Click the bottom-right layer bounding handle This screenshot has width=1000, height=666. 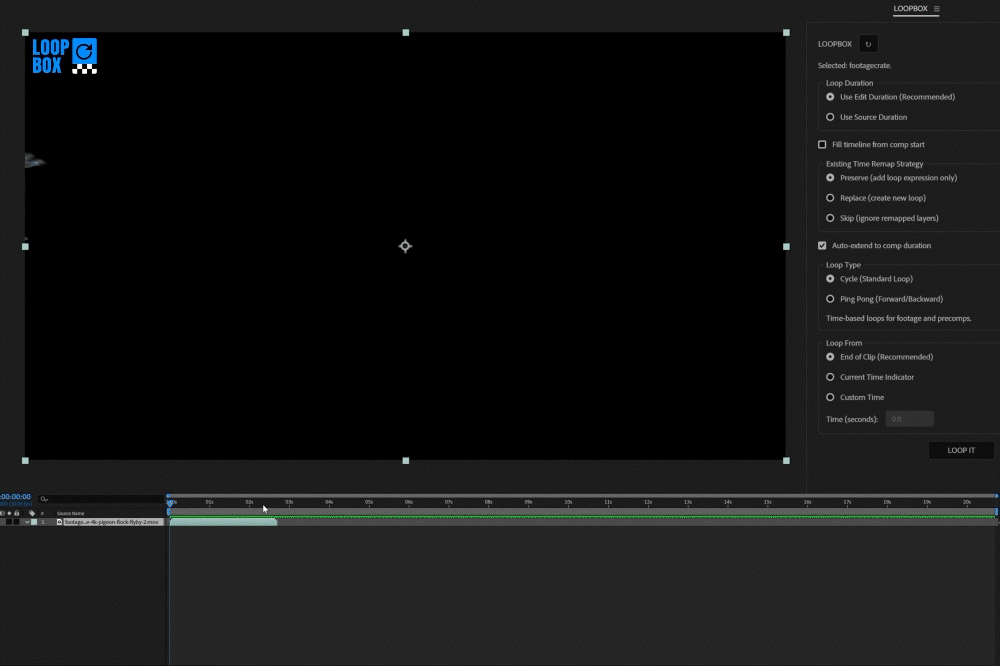[786, 461]
